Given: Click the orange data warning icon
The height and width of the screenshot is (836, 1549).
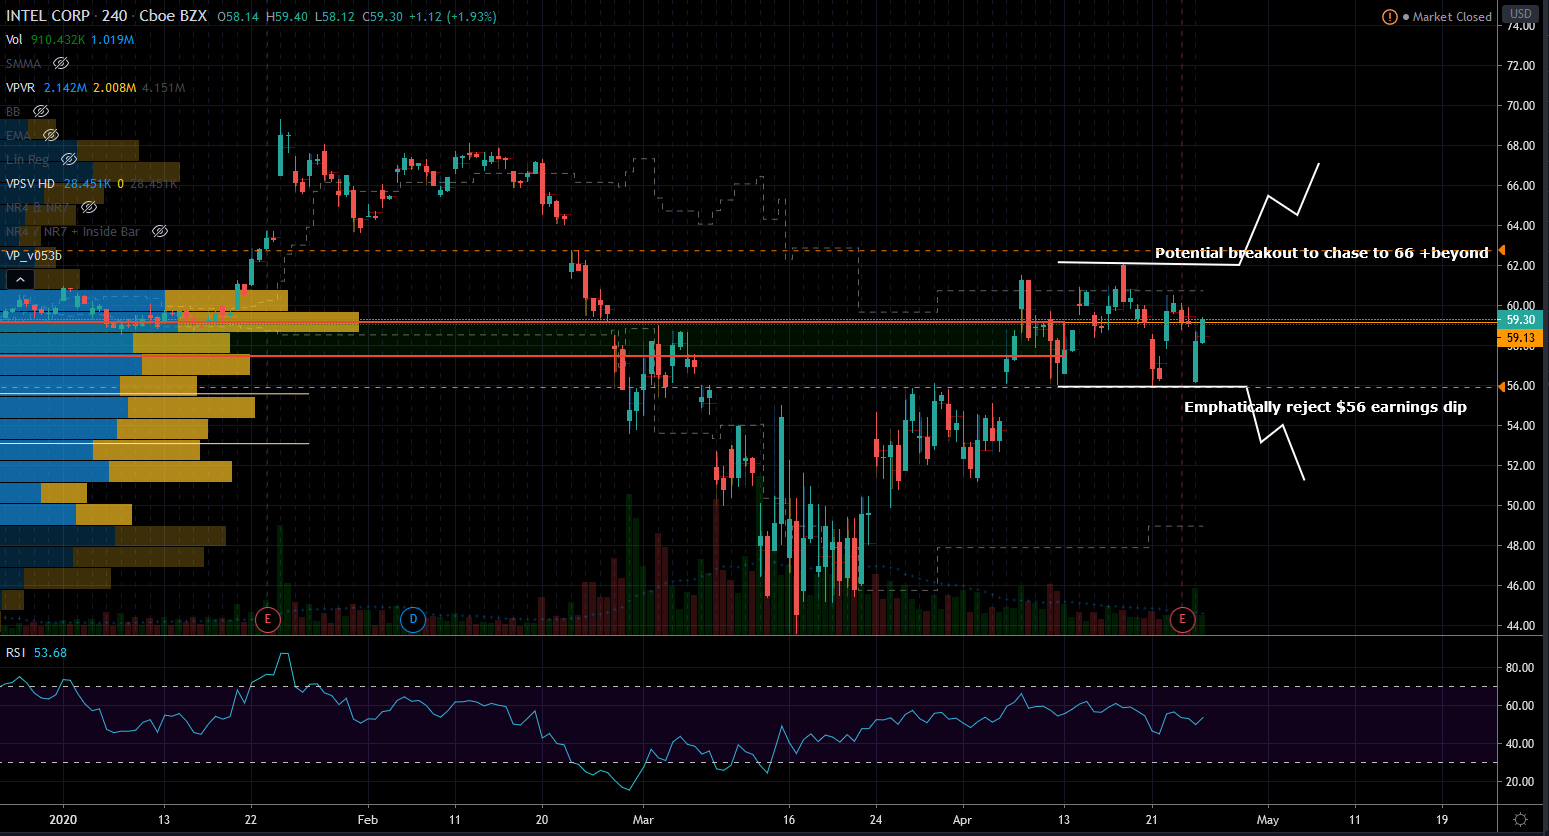Looking at the screenshot, I should (x=1389, y=17).
